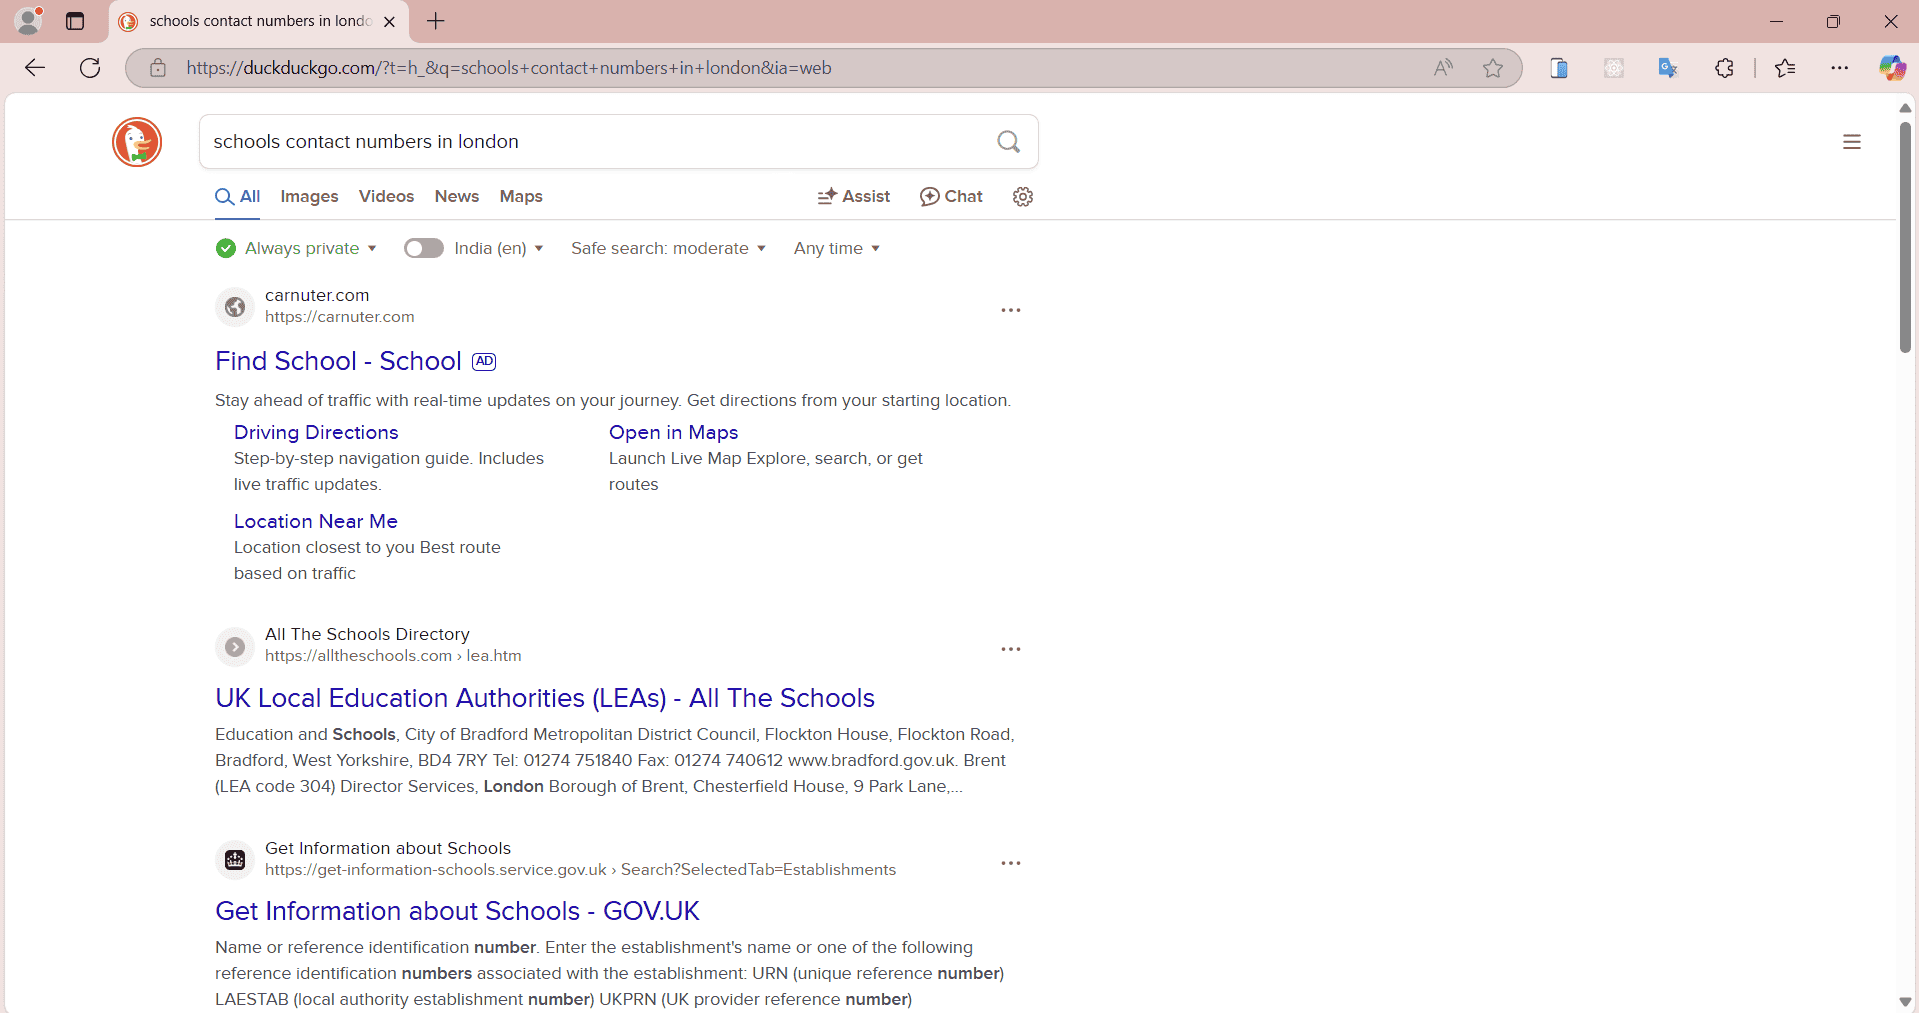The height and width of the screenshot is (1013, 1919).
Task: Switch to the Images tab
Action: 309,197
